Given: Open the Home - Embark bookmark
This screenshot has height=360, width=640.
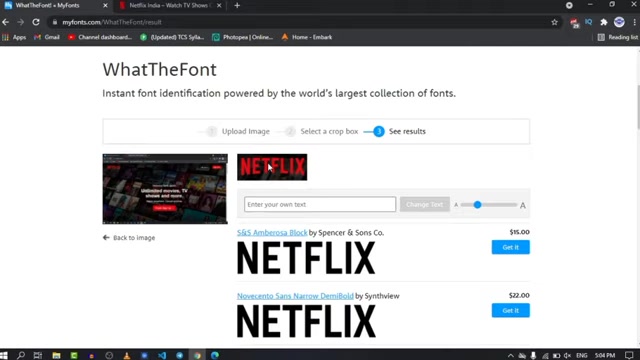Looking at the screenshot, I should [307, 37].
